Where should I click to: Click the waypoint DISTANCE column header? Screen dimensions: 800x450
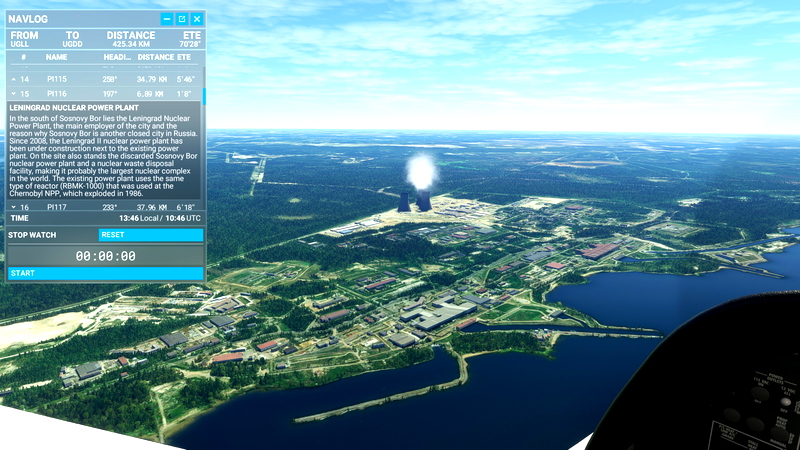[x=155, y=57]
